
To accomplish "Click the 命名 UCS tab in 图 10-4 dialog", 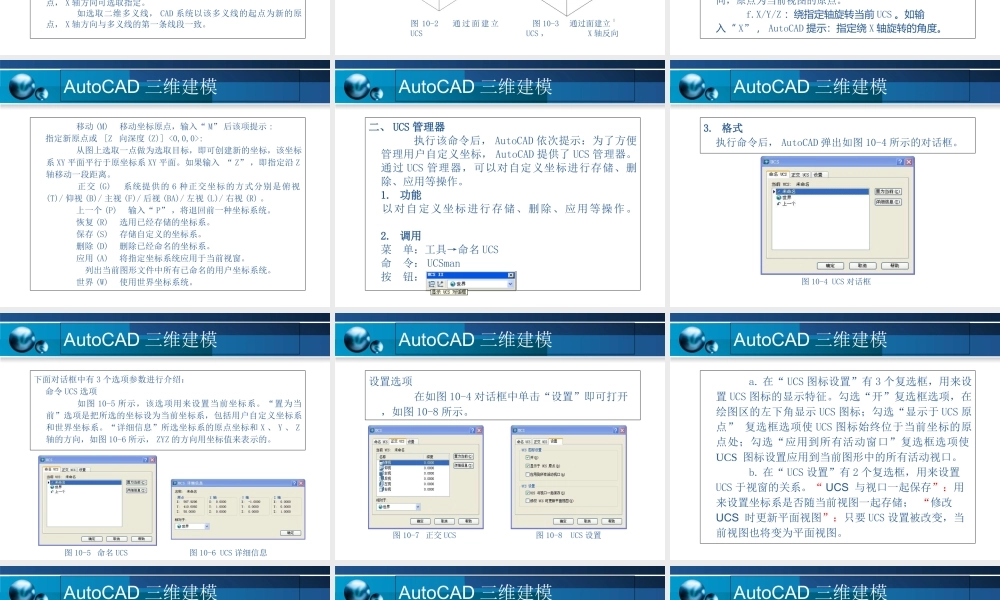I will (x=778, y=174).
